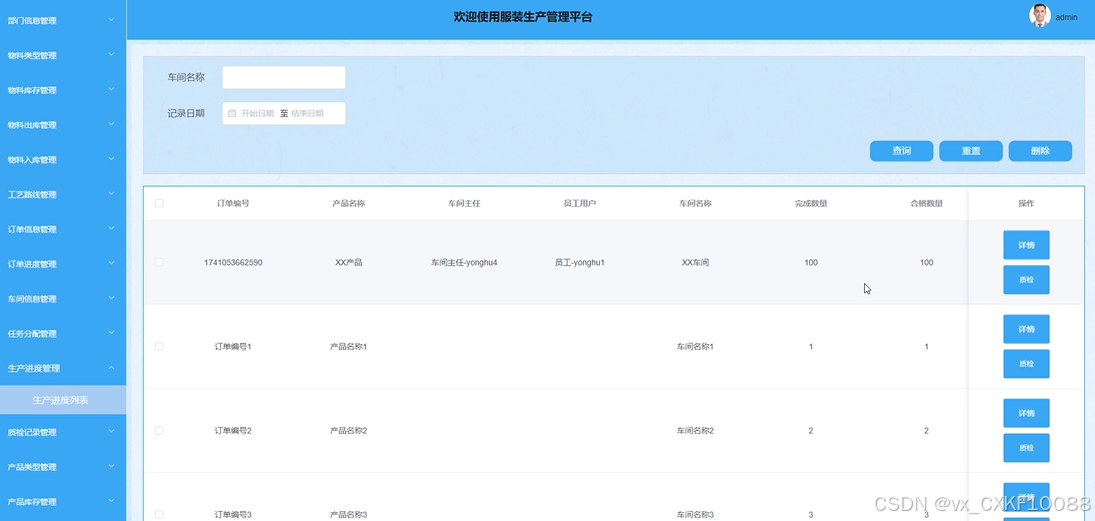Check the 订单编号1 row checkbox
Viewport: 1095px width, 521px height.
(159, 346)
